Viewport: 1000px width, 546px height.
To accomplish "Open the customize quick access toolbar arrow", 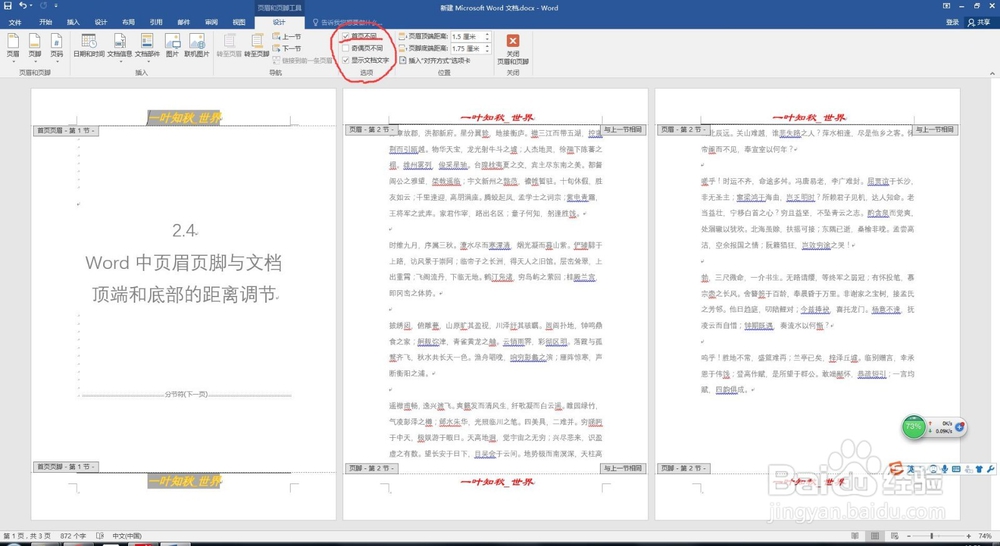I will click(56, 6).
